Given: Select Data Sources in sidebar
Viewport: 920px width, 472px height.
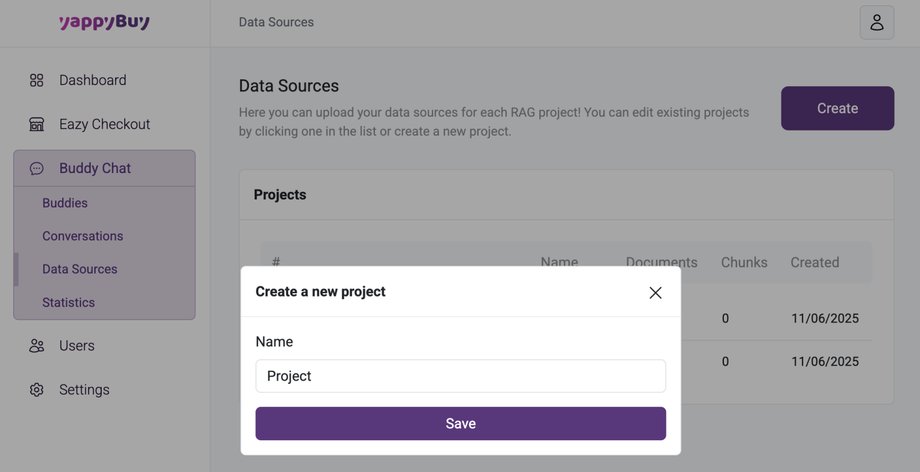Looking at the screenshot, I should pos(80,269).
